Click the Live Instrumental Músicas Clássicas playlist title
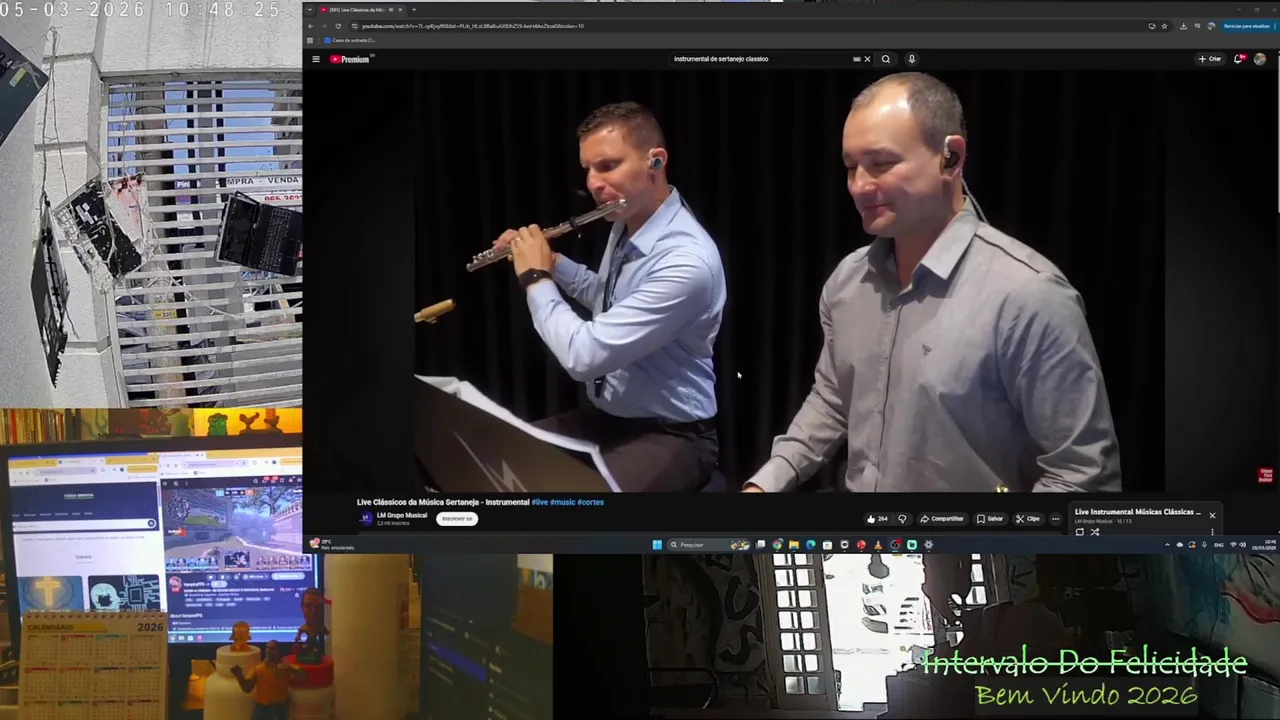1280x720 pixels. pyautogui.click(x=1138, y=512)
